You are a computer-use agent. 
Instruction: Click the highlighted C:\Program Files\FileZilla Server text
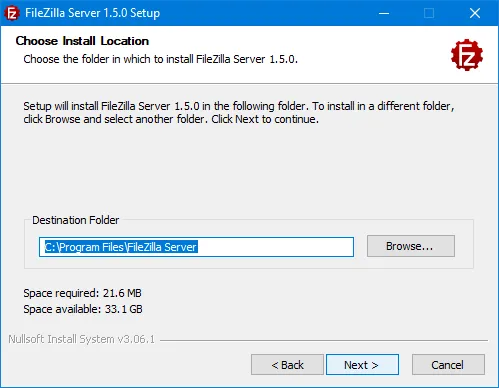coord(121,247)
